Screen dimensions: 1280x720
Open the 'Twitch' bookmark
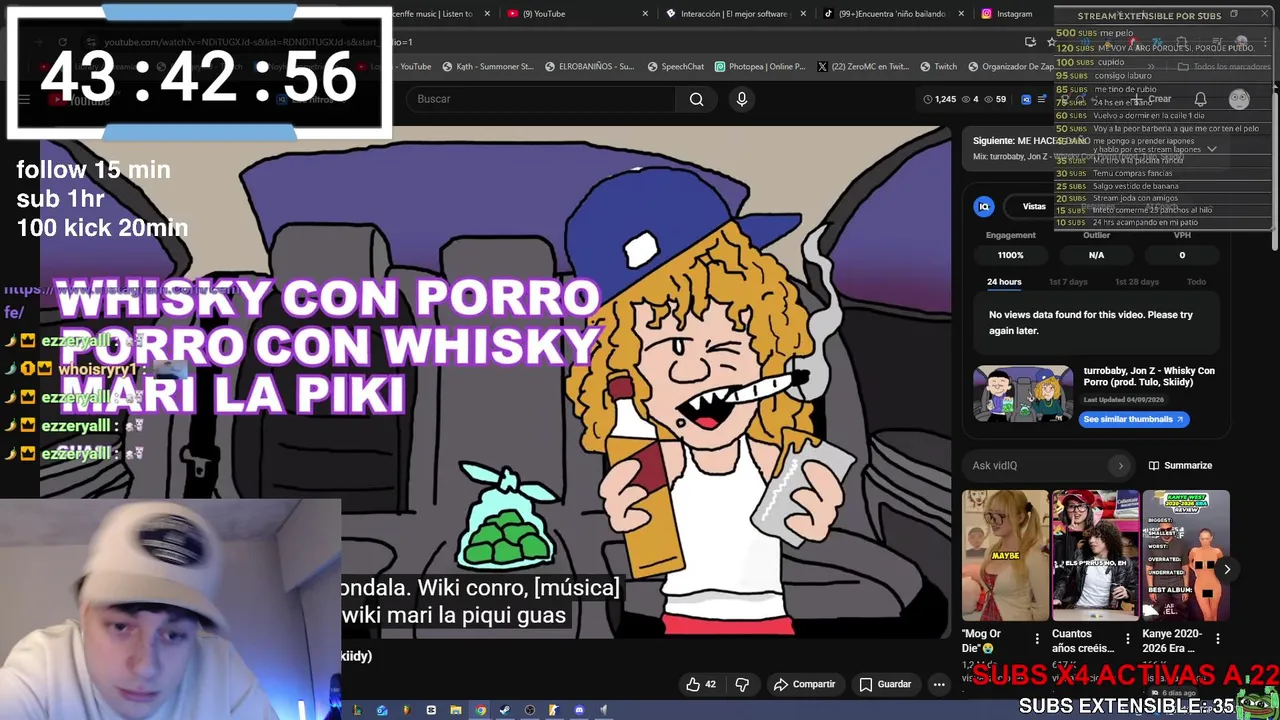tap(937, 67)
